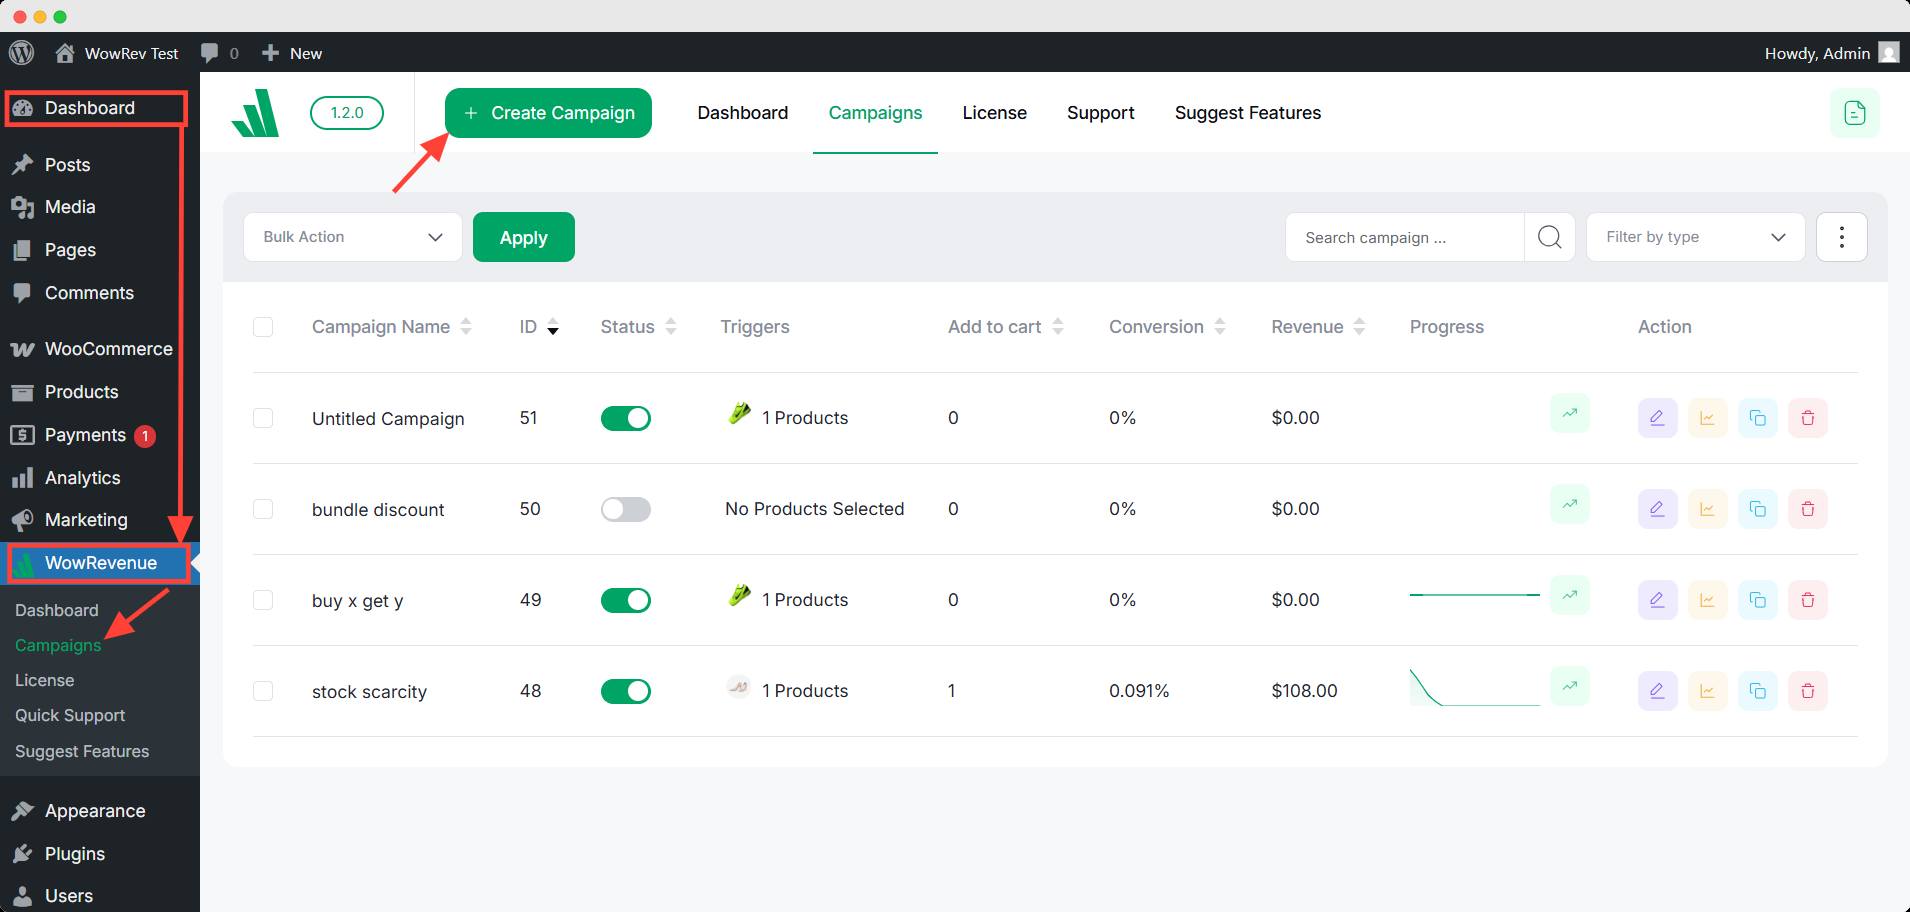Click the Create Campaign button
1910x912 pixels.
tap(548, 113)
